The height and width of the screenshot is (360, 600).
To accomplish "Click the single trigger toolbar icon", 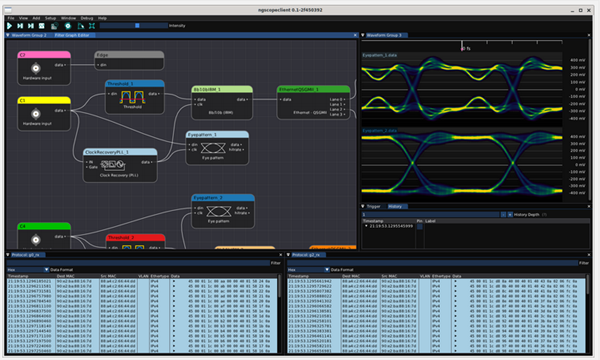I will click(x=20, y=26).
